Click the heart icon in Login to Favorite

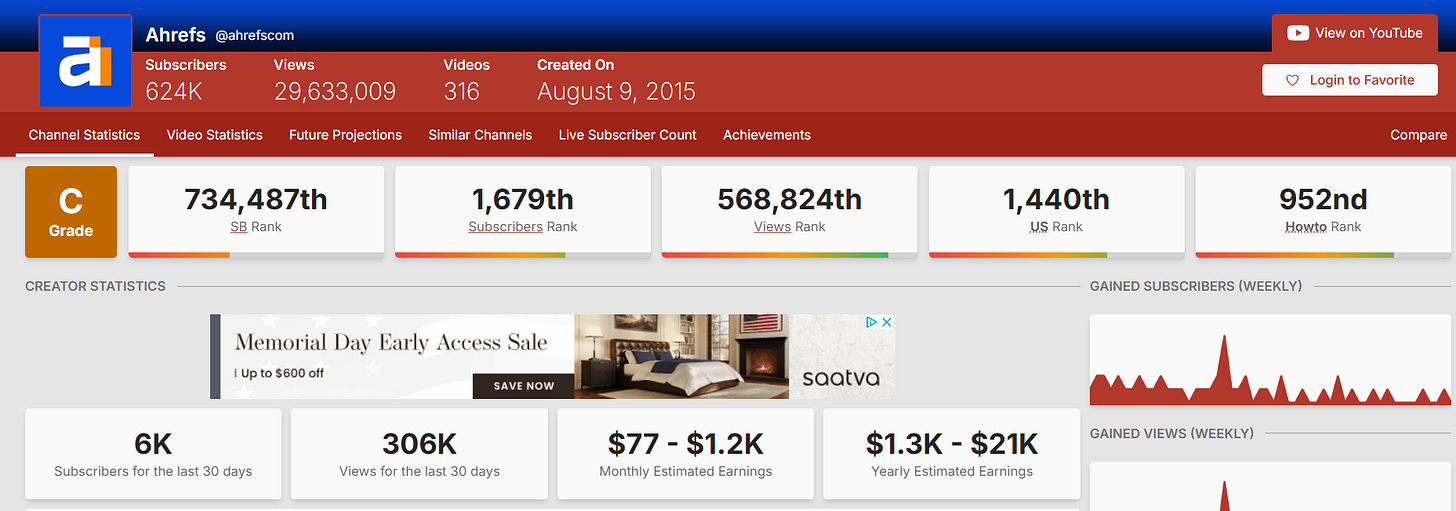(x=1292, y=80)
